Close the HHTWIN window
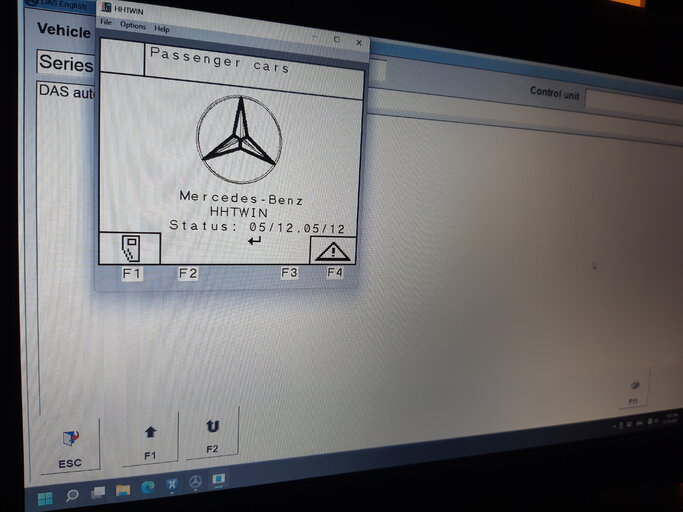Image resolution: width=683 pixels, height=512 pixels. (x=359, y=42)
